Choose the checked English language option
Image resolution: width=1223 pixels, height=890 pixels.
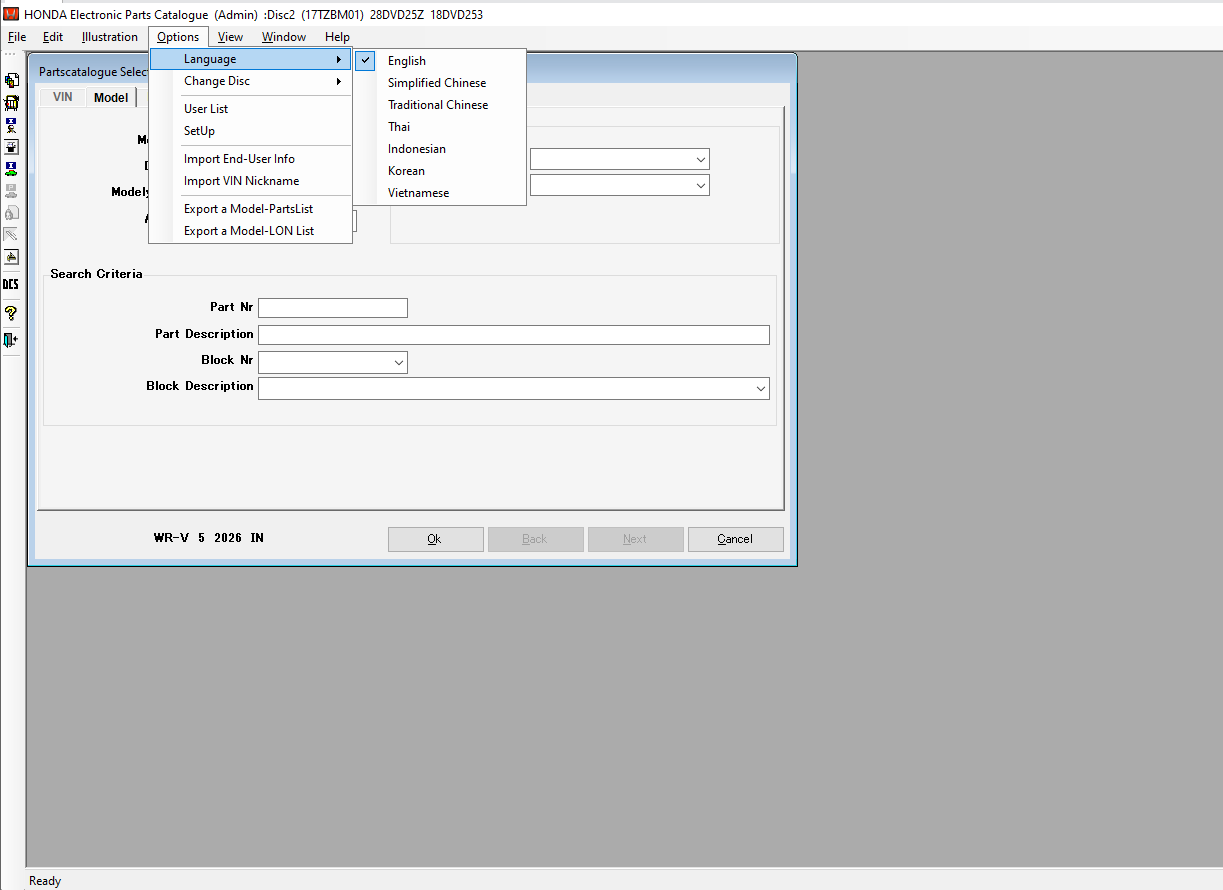(439, 61)
